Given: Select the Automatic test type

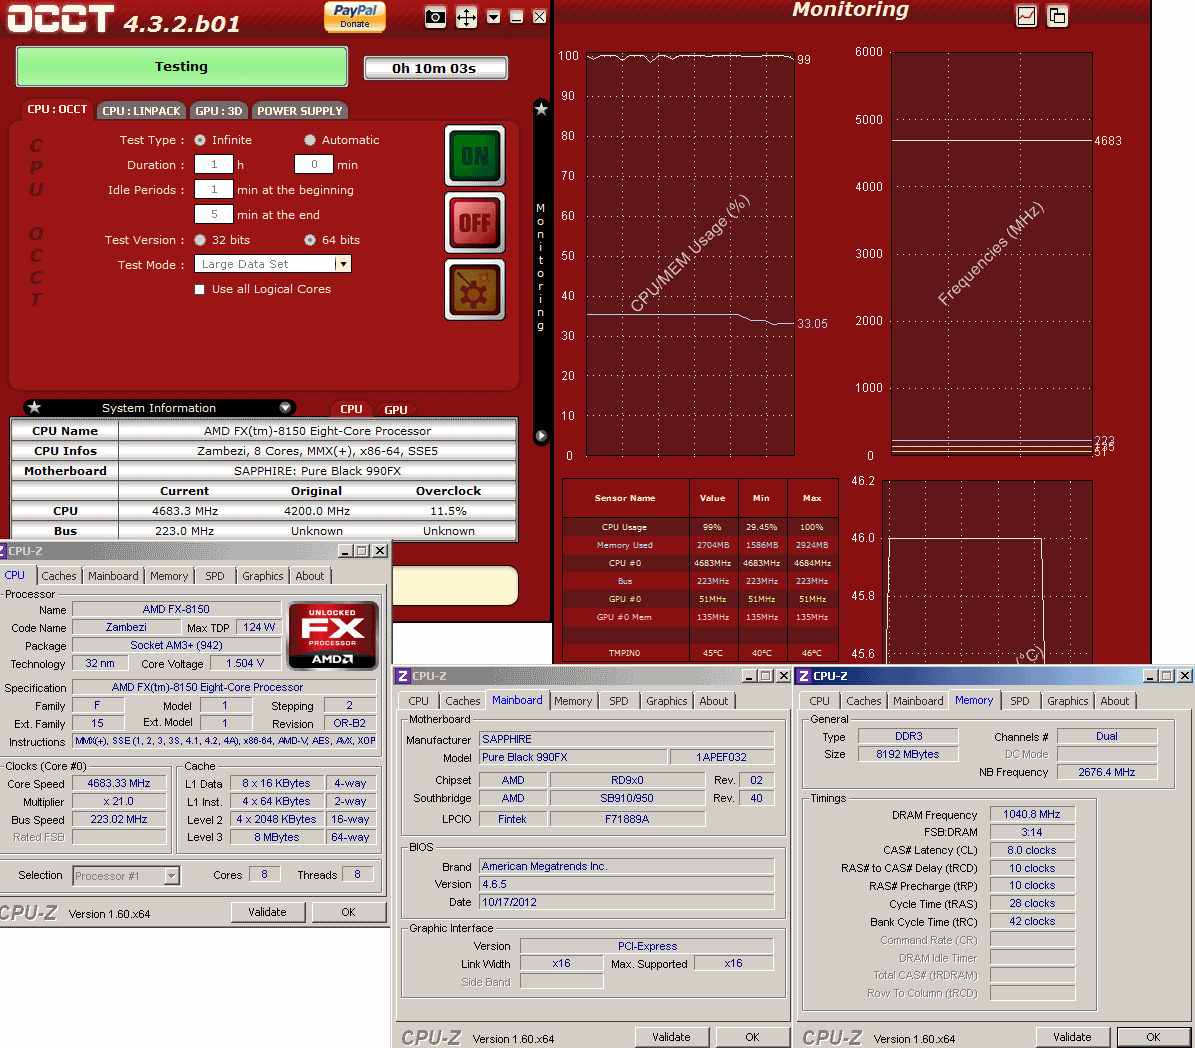Looking at the screenshot, I should coord(309,140).
